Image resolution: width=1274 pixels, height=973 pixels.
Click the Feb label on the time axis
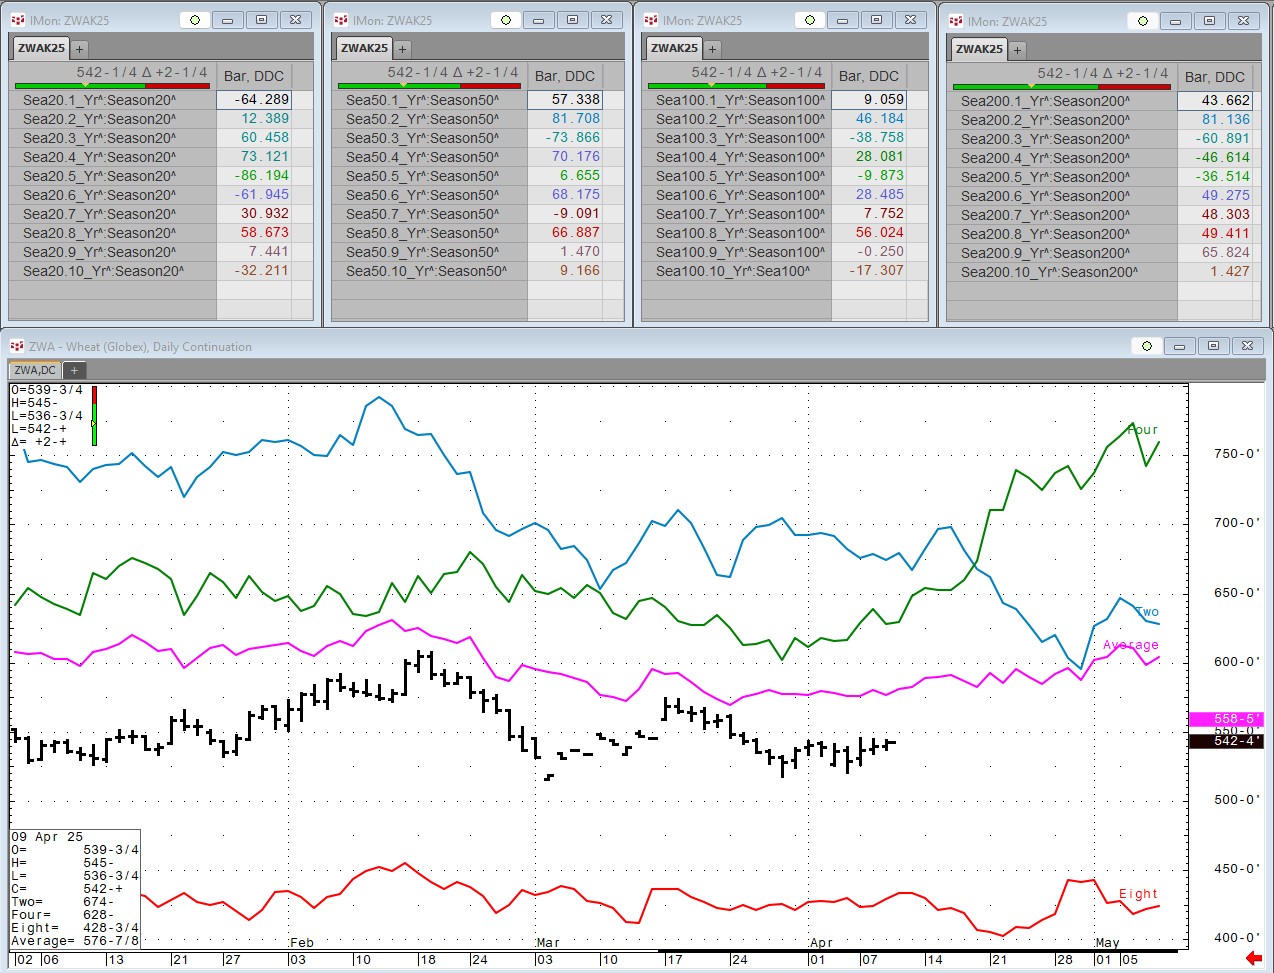point(302,943)
